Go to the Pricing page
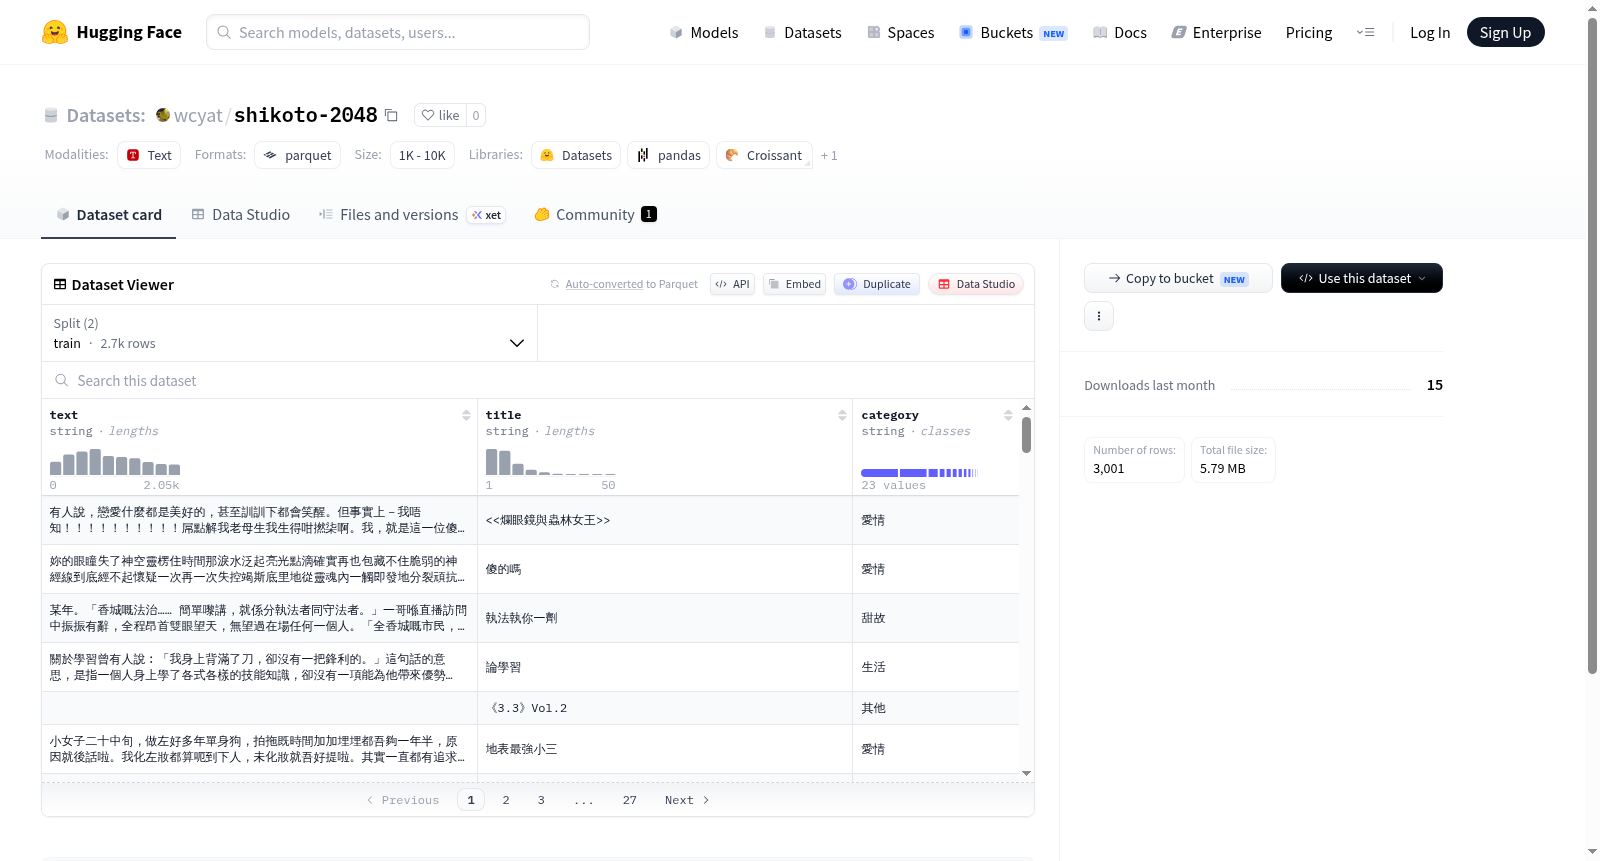Screen dimensions: 1600x861 pos(1309,32)
